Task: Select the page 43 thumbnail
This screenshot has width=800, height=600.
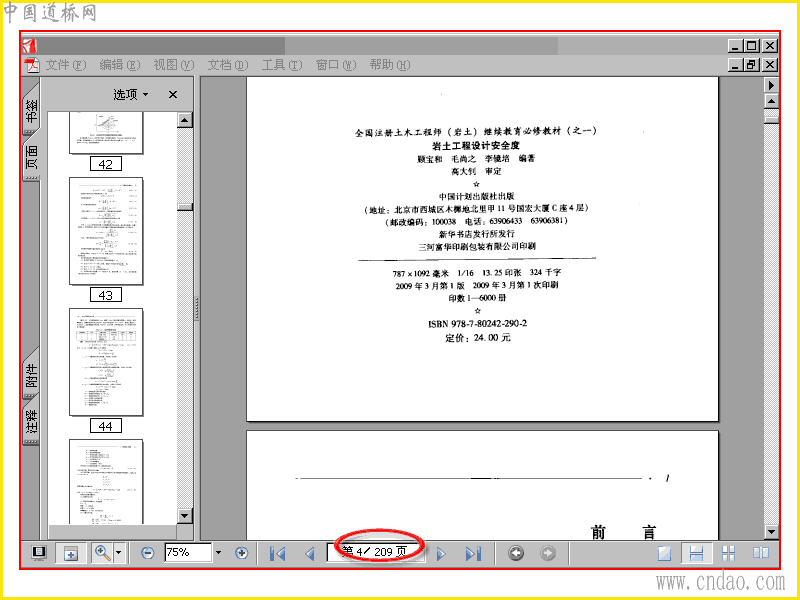Action: point(106,231)
